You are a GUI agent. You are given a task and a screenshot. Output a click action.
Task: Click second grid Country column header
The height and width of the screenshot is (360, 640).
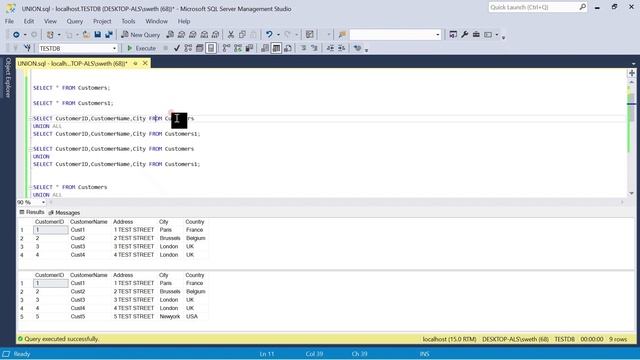point(195,275)
